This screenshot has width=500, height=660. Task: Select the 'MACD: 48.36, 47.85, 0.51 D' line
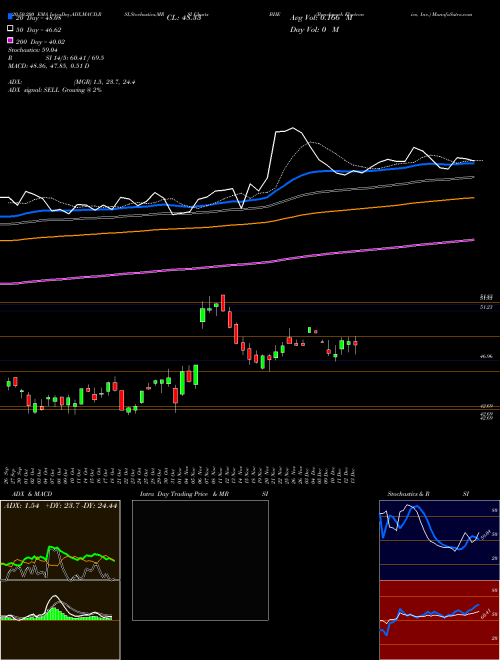48,66
